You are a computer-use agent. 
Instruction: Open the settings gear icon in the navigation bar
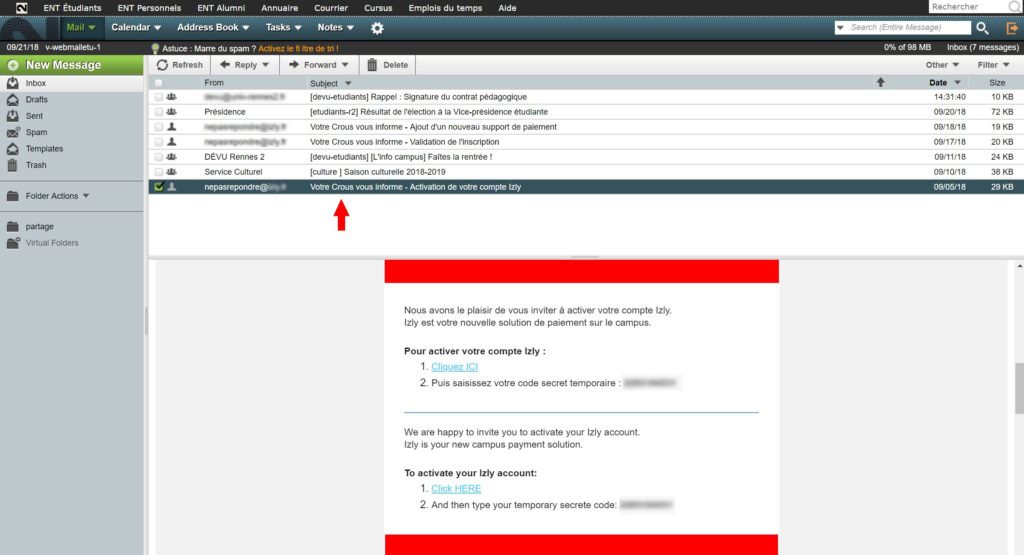point(377,28)
